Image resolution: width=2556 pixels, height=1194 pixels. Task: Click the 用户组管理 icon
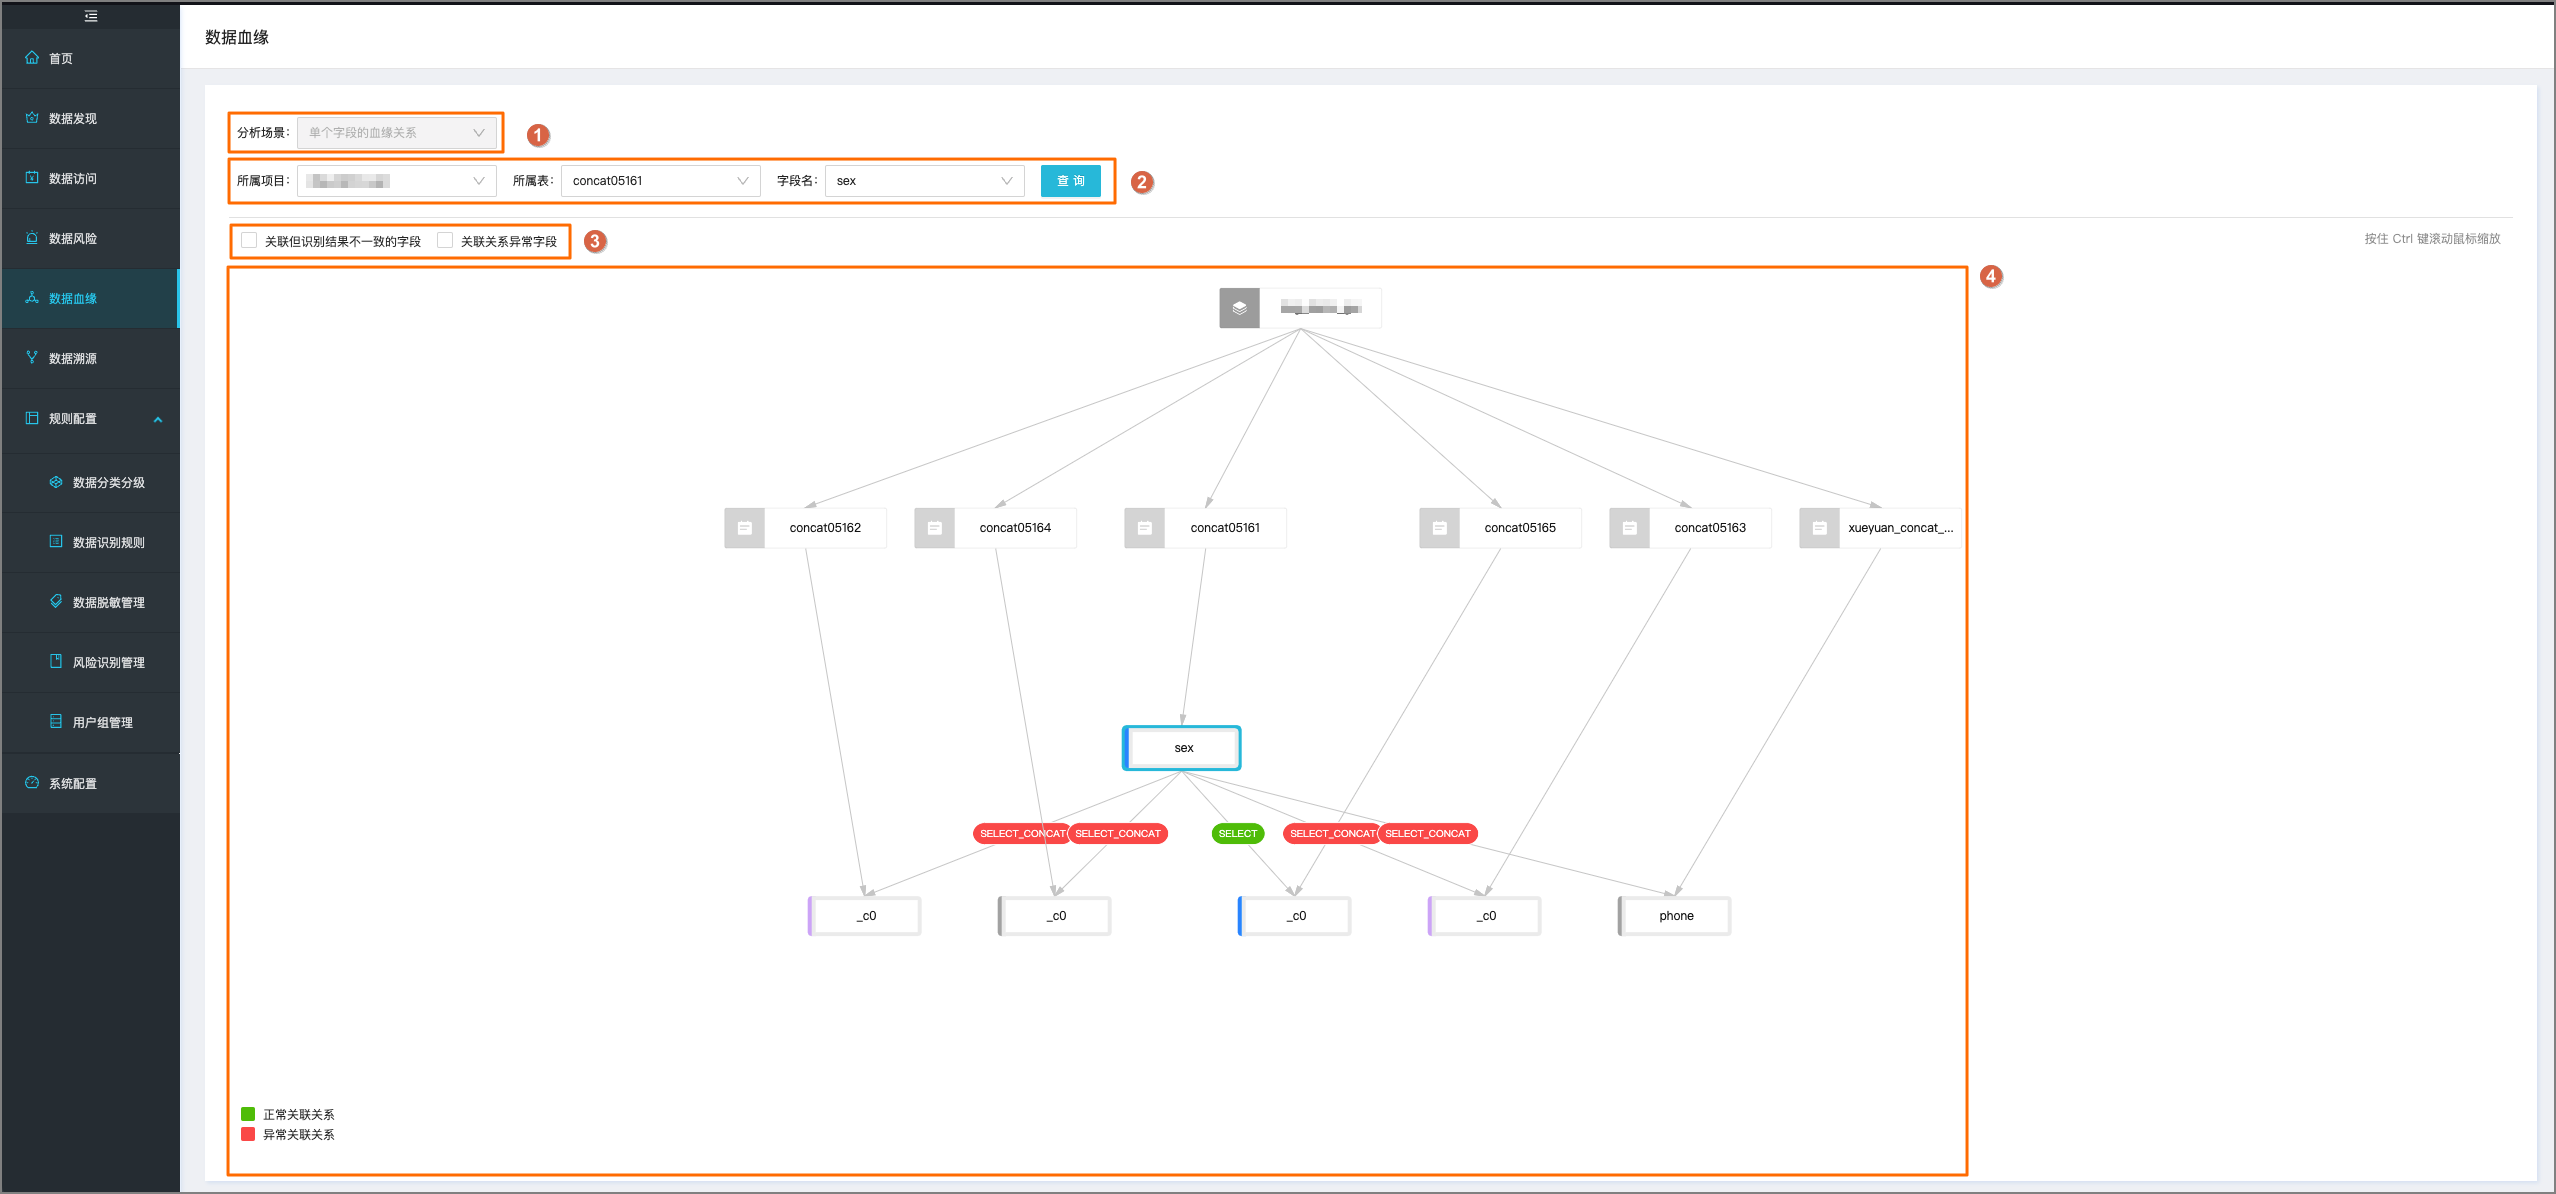pyautogui.click(x=56, y=722)
